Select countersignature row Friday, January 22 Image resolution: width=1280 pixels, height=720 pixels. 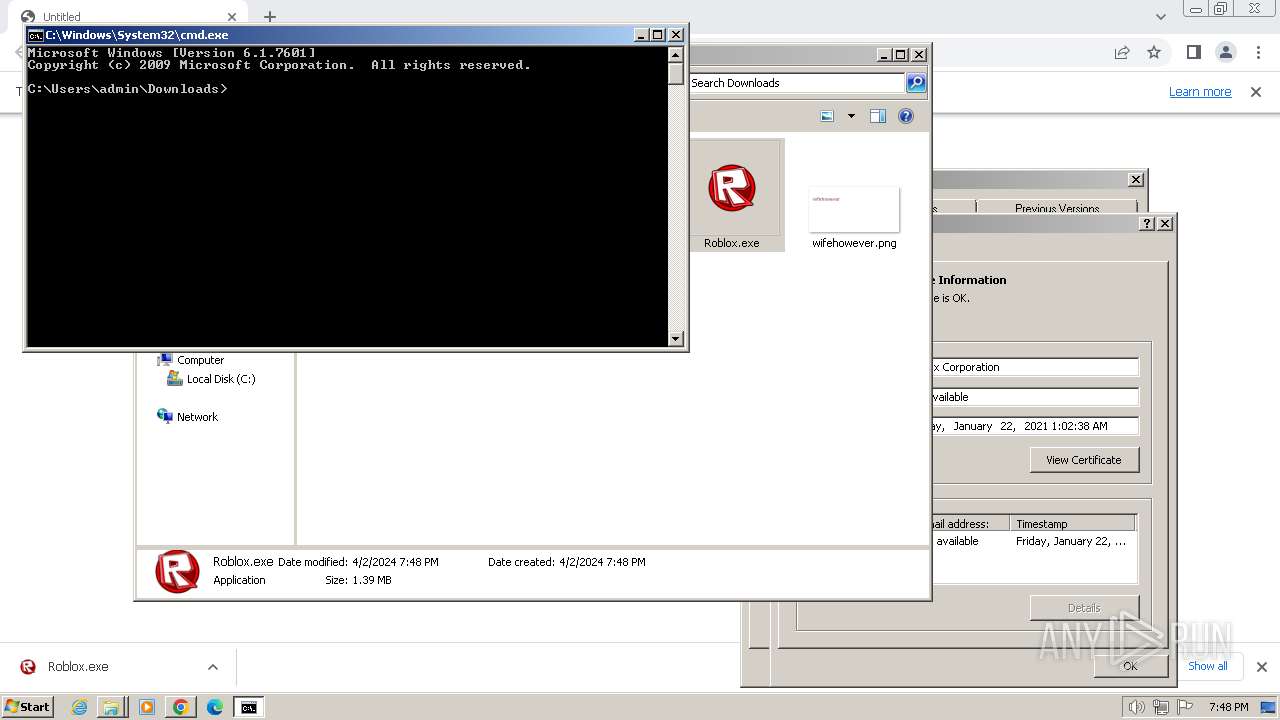coord(1034,541)
